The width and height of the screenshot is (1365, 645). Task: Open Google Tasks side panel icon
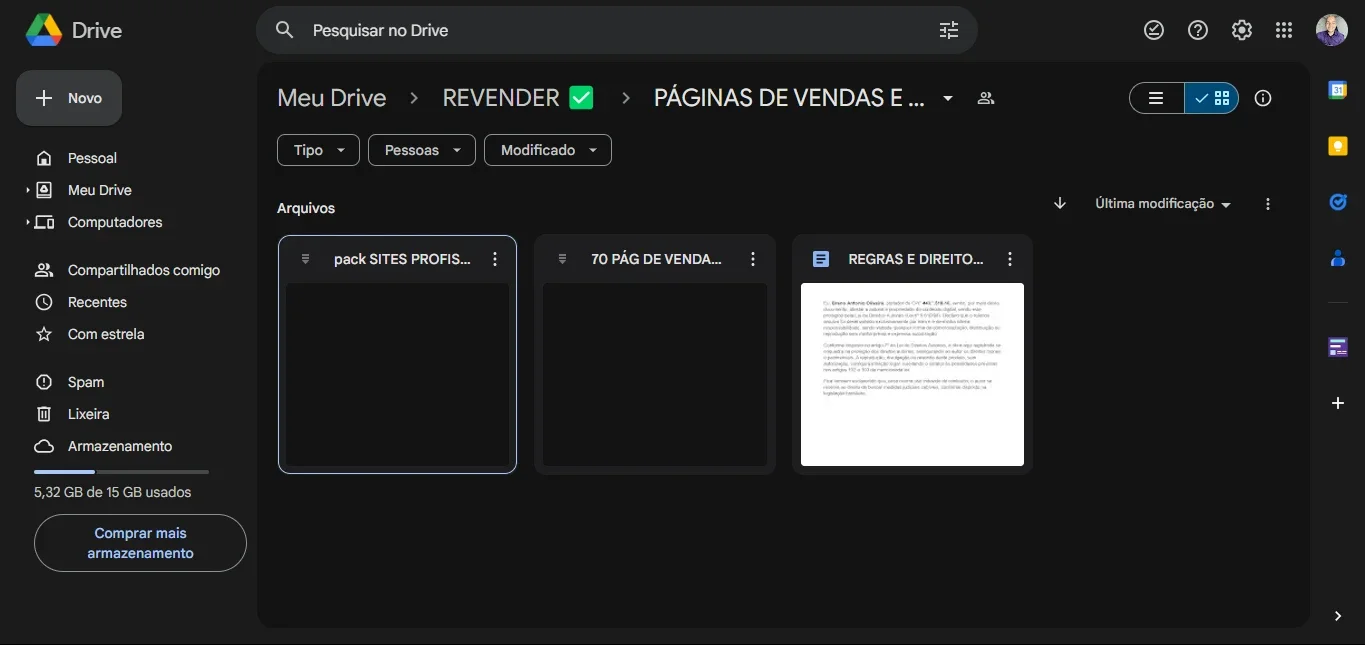(1338, 202)
